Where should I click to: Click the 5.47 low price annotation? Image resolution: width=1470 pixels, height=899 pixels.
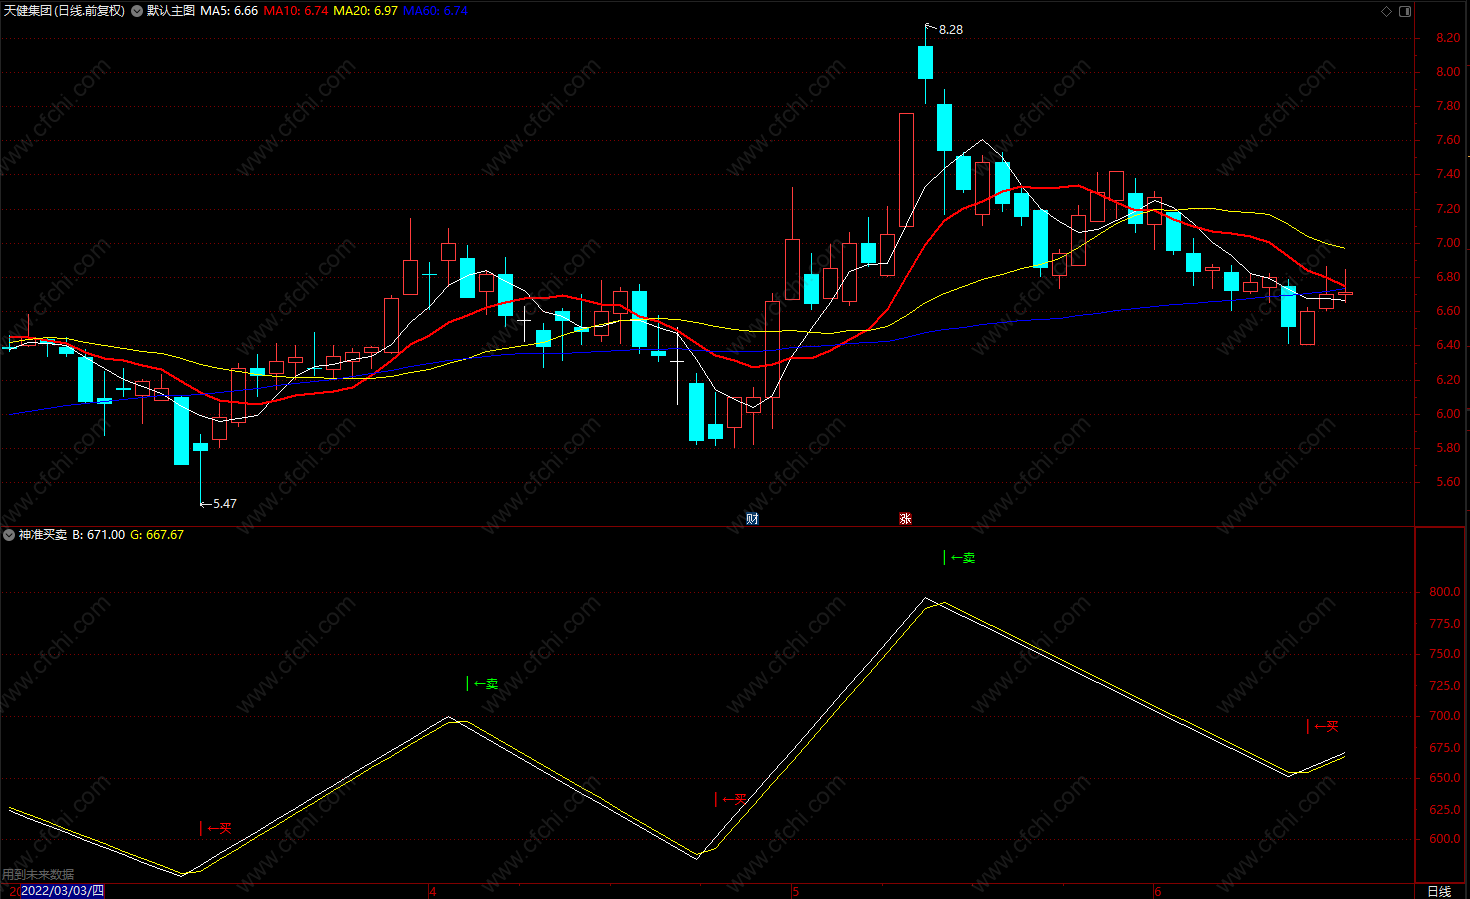224,504
